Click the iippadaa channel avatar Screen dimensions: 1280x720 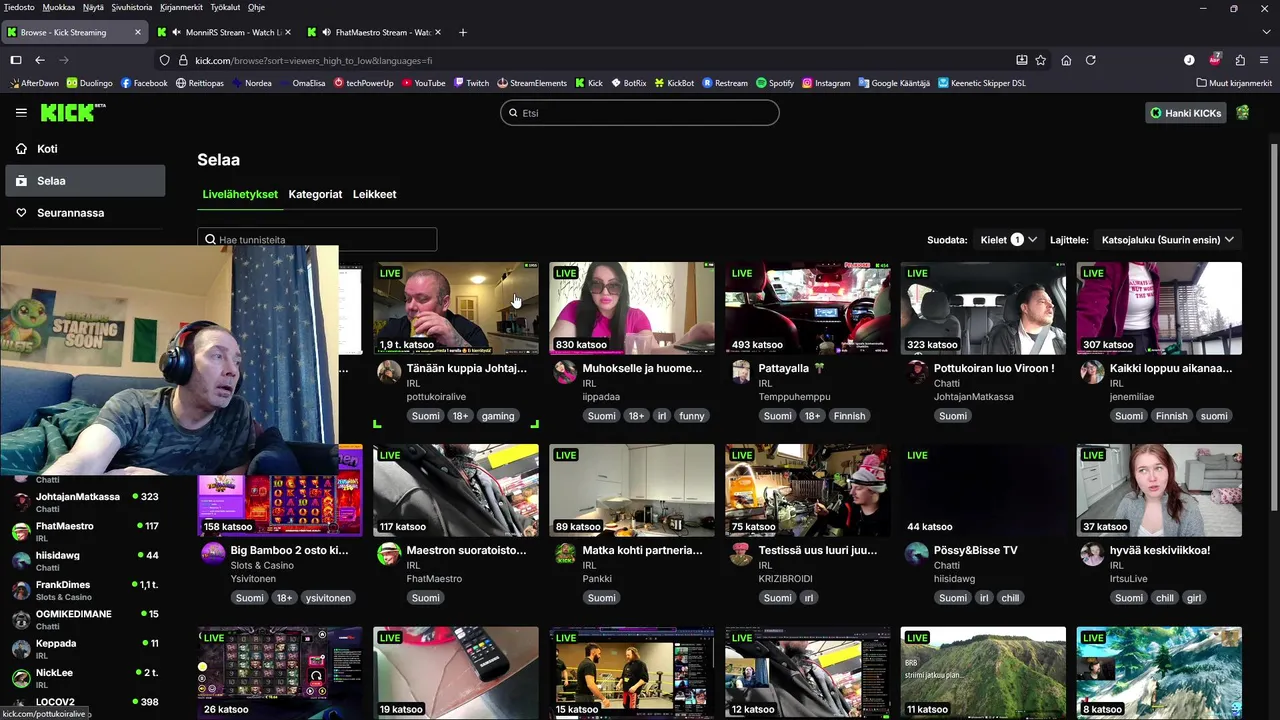(x=565, y=373)
